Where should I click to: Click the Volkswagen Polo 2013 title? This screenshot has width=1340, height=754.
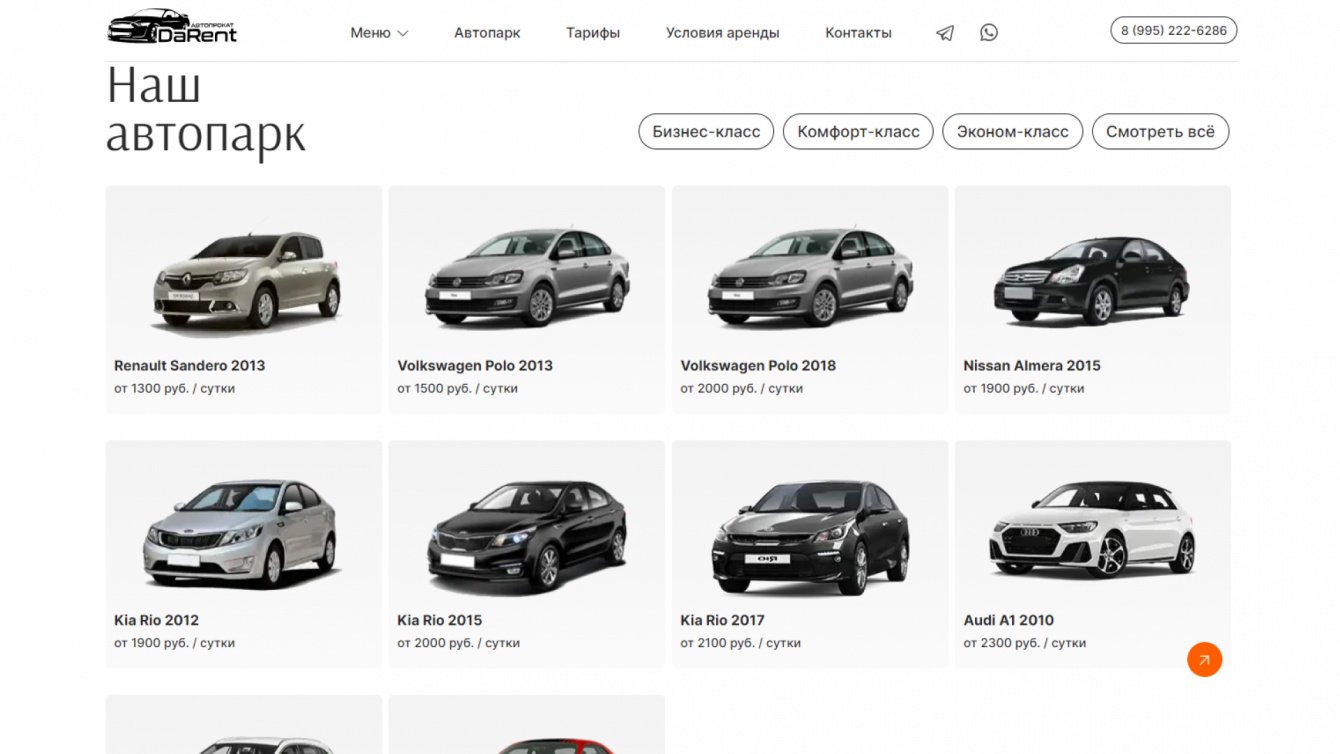pyautogui.click(x=475, y=365)
